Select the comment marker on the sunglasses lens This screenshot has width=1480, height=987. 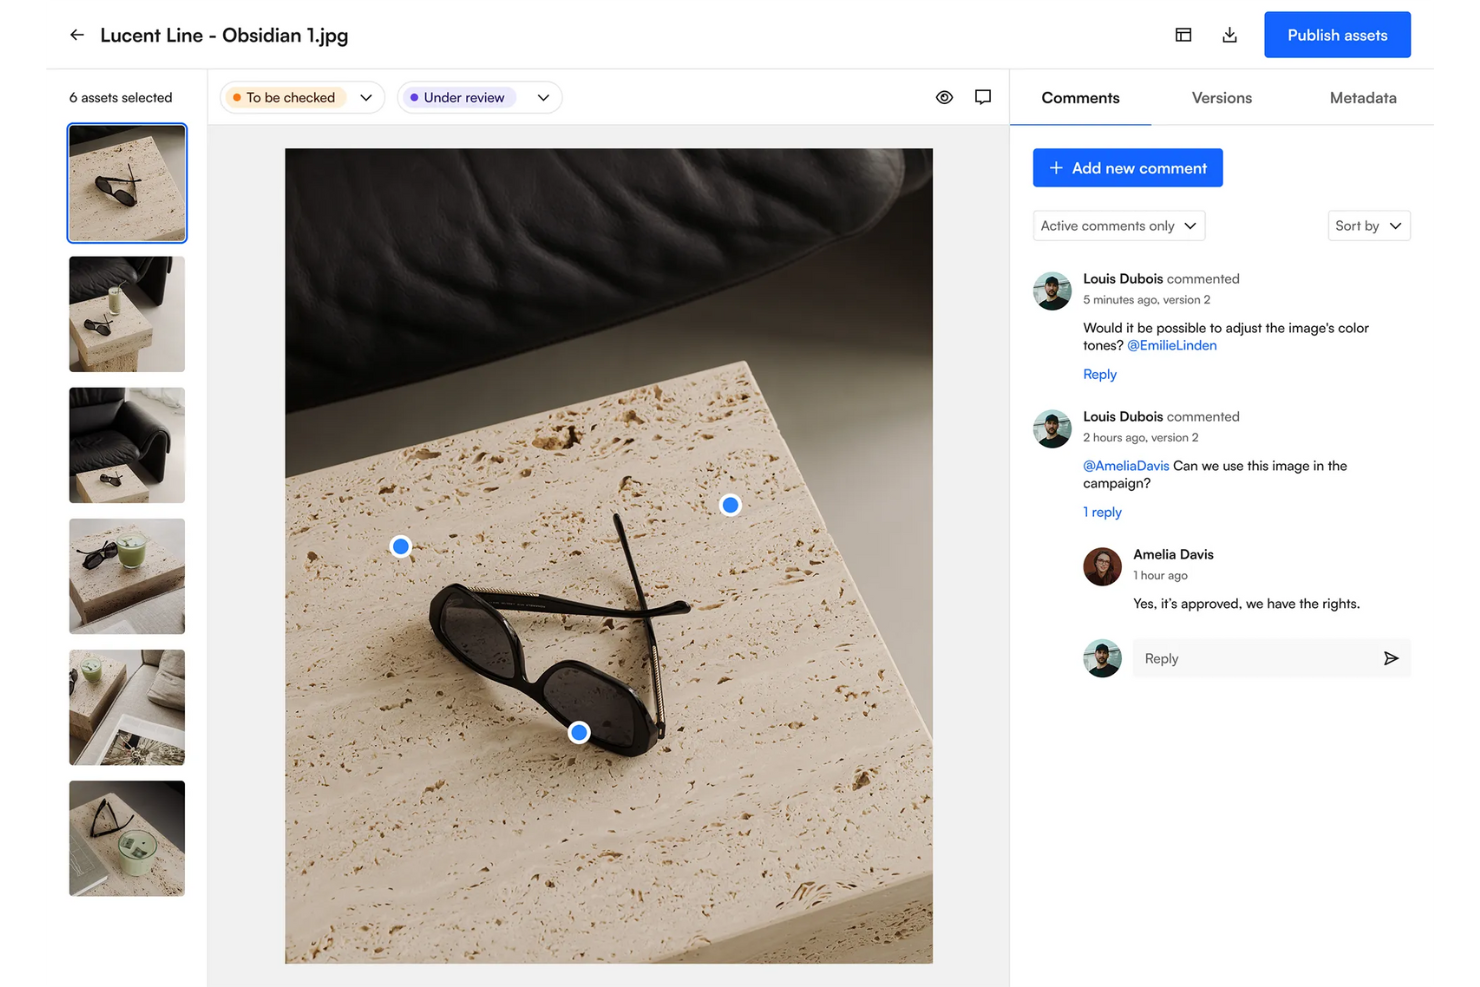[579, 733]
